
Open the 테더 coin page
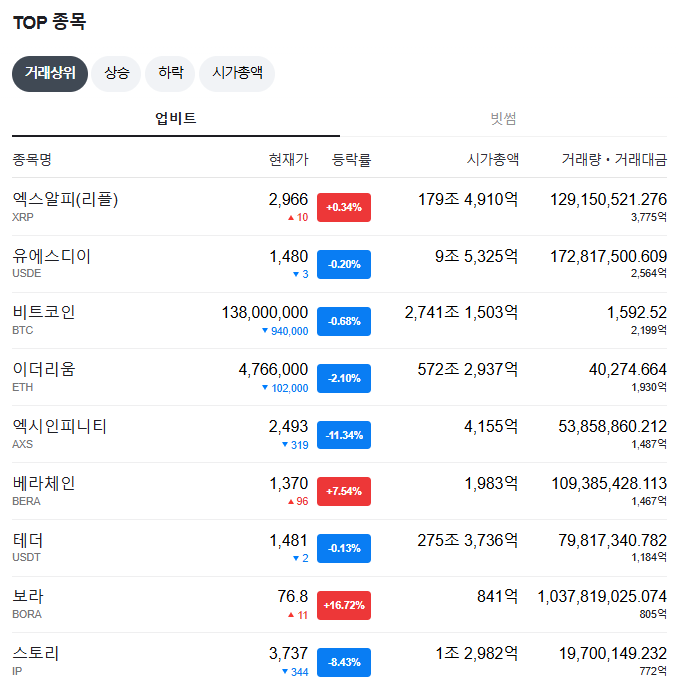28,540
